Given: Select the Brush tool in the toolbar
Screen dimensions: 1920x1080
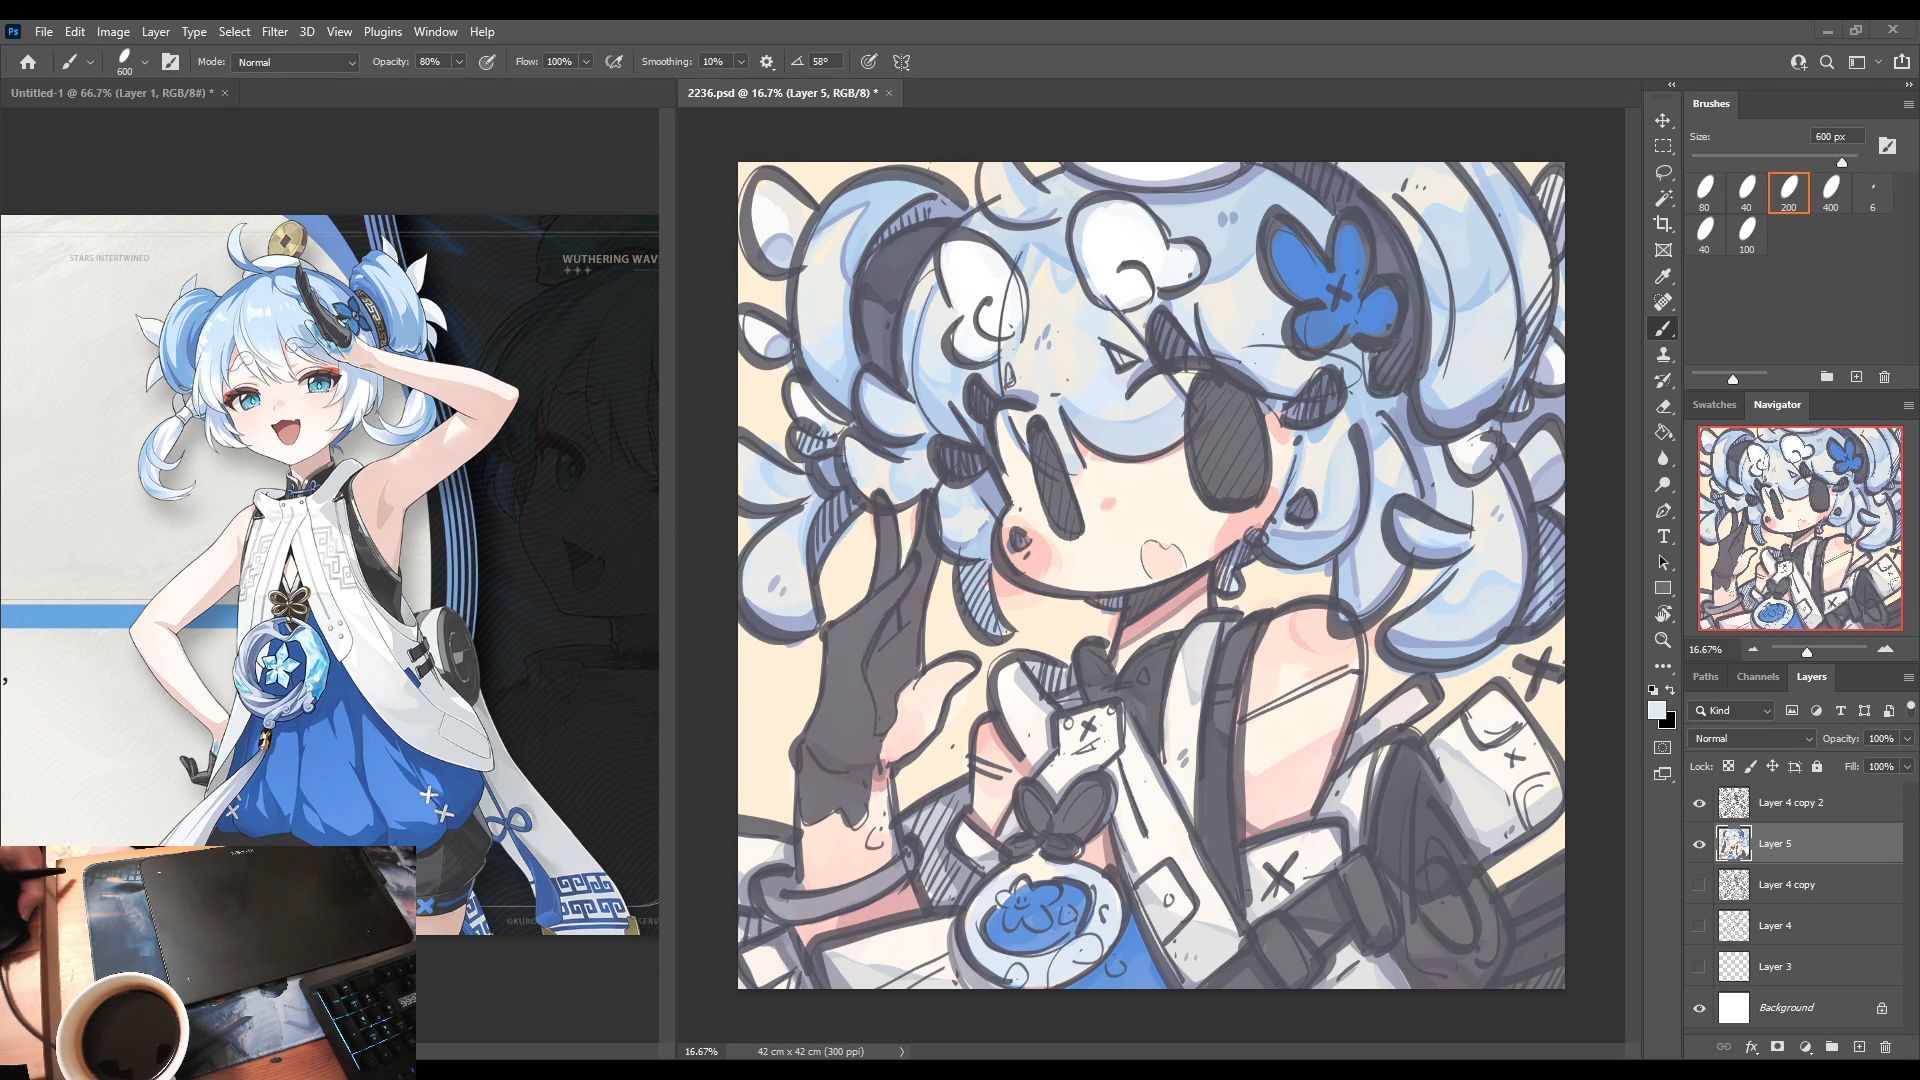Looking at the screenshot, I should pos(1663,328).
